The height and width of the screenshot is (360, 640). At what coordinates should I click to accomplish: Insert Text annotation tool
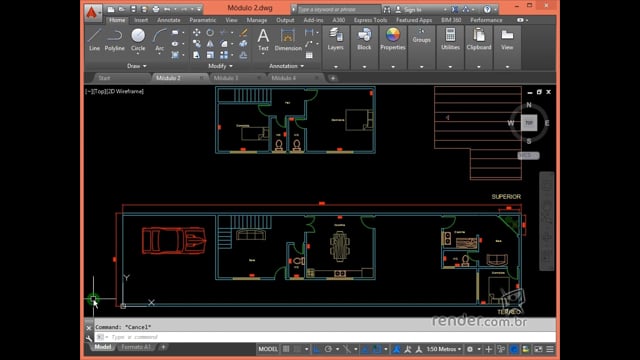pyautogui.click(x=263, y=40)
